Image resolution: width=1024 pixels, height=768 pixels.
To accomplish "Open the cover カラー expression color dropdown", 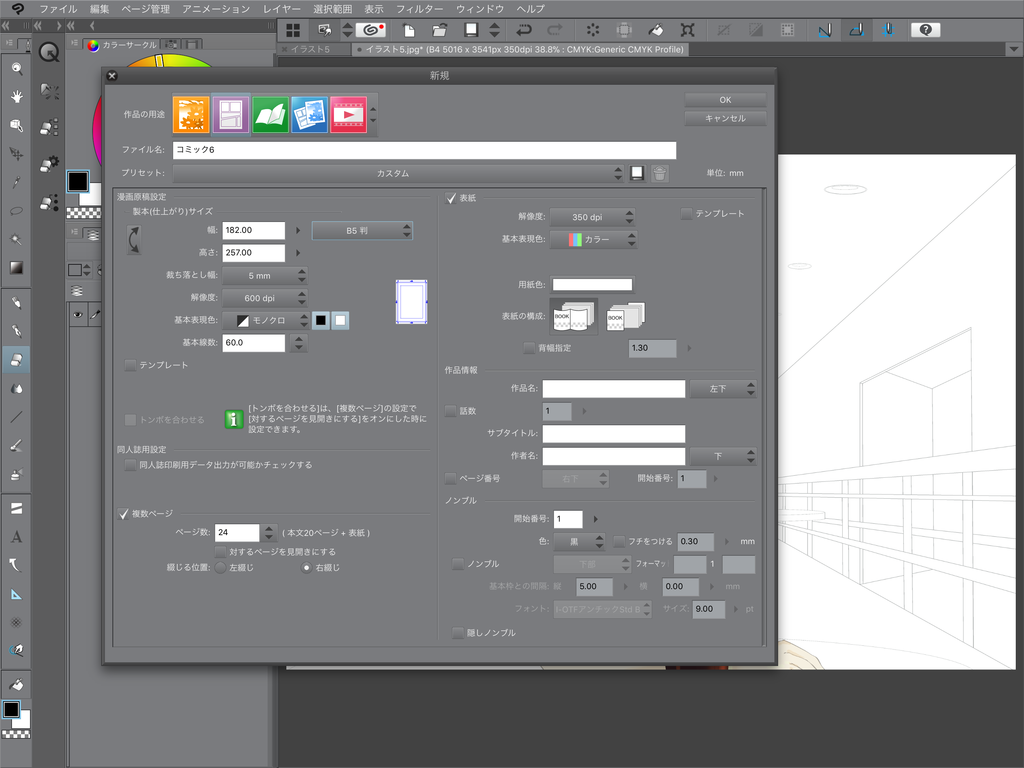I will (x=594, y=240).
